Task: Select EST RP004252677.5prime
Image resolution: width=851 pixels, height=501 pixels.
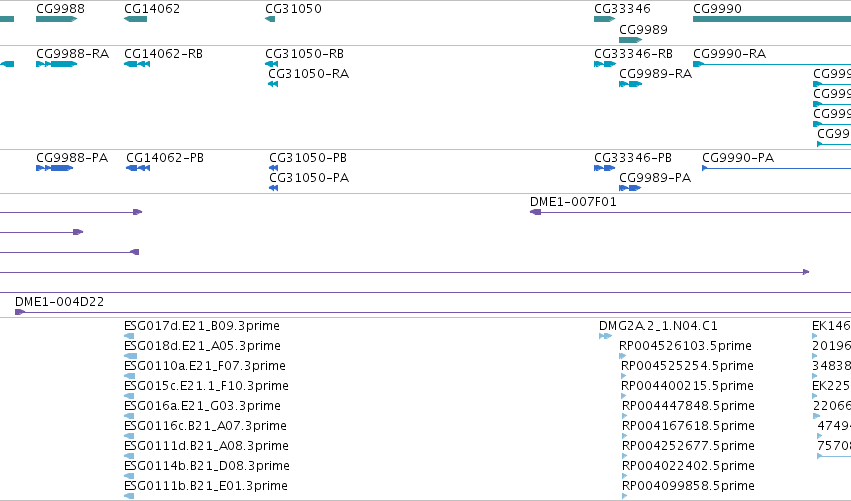Action: [x=688, y=446]
